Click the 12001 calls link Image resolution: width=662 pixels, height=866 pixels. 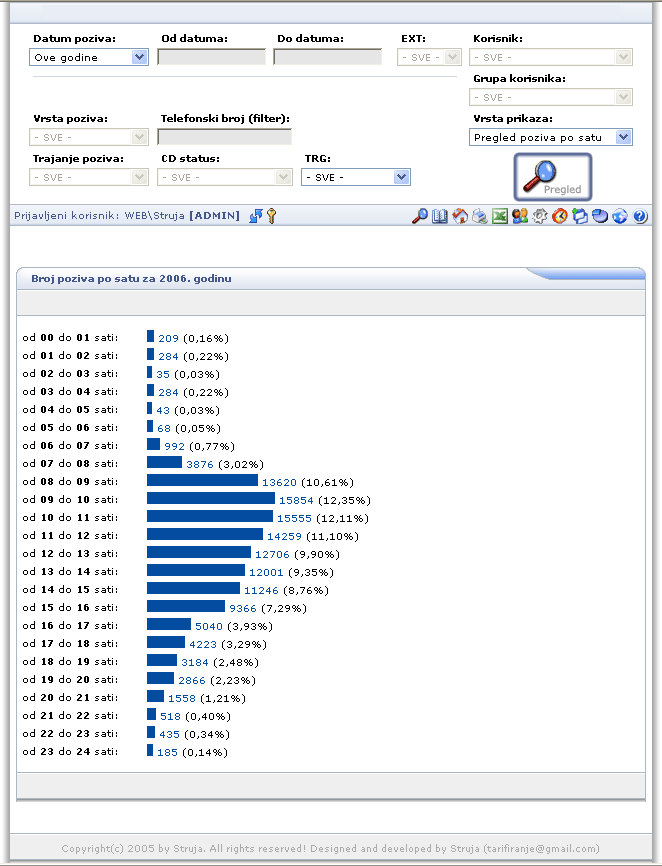point(266,572)
